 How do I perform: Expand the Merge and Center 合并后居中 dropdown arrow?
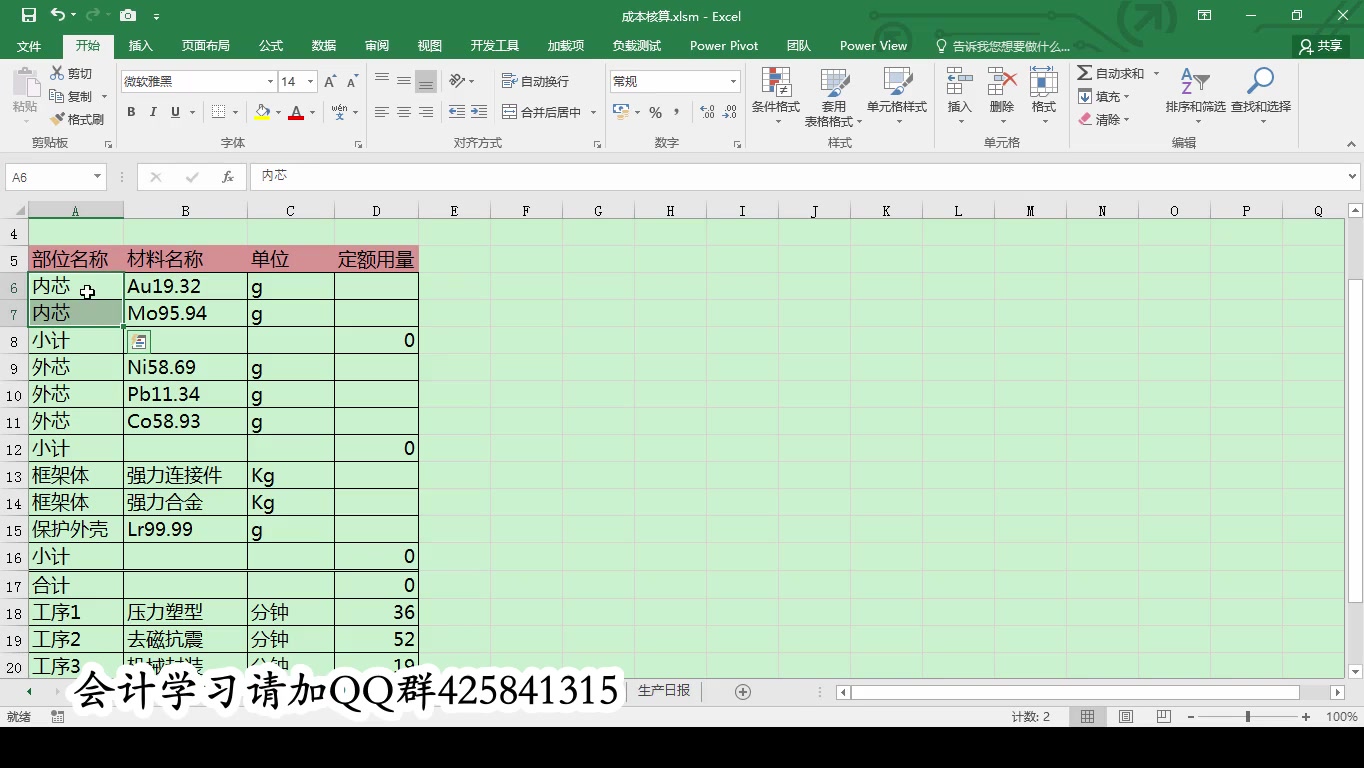[x=593, y=112]
